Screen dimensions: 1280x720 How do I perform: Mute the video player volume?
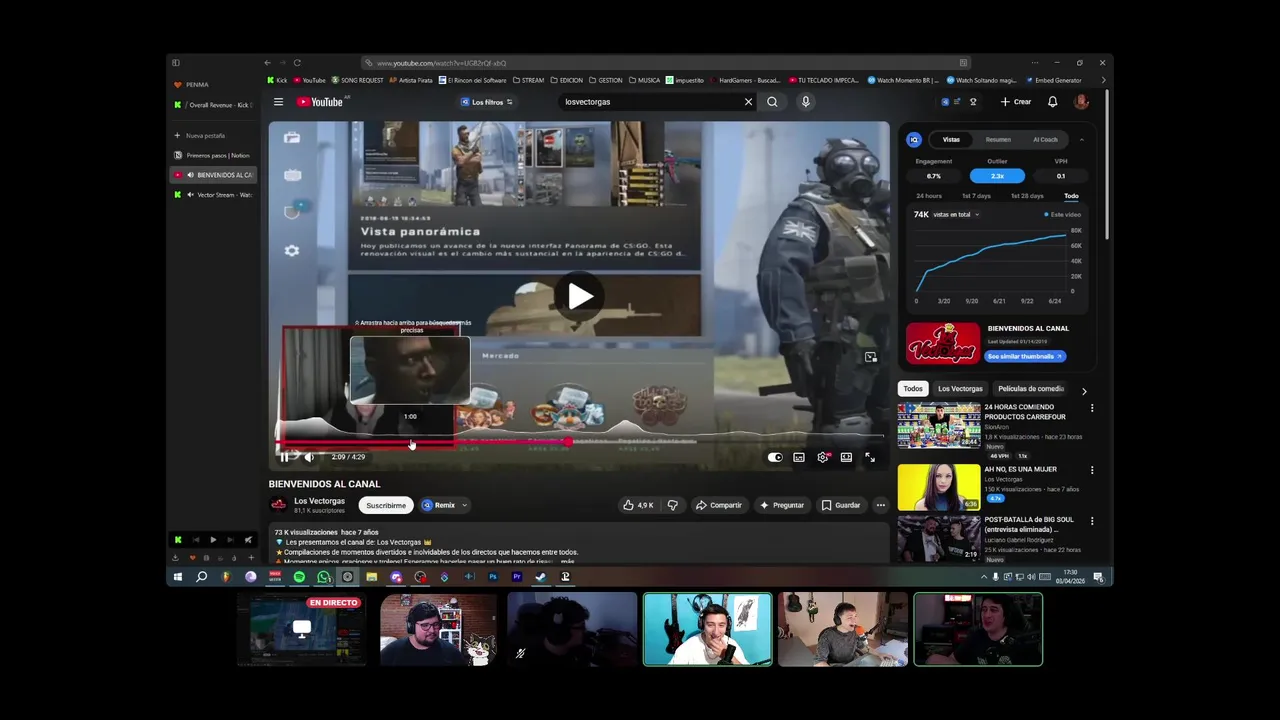coord(309,457)
